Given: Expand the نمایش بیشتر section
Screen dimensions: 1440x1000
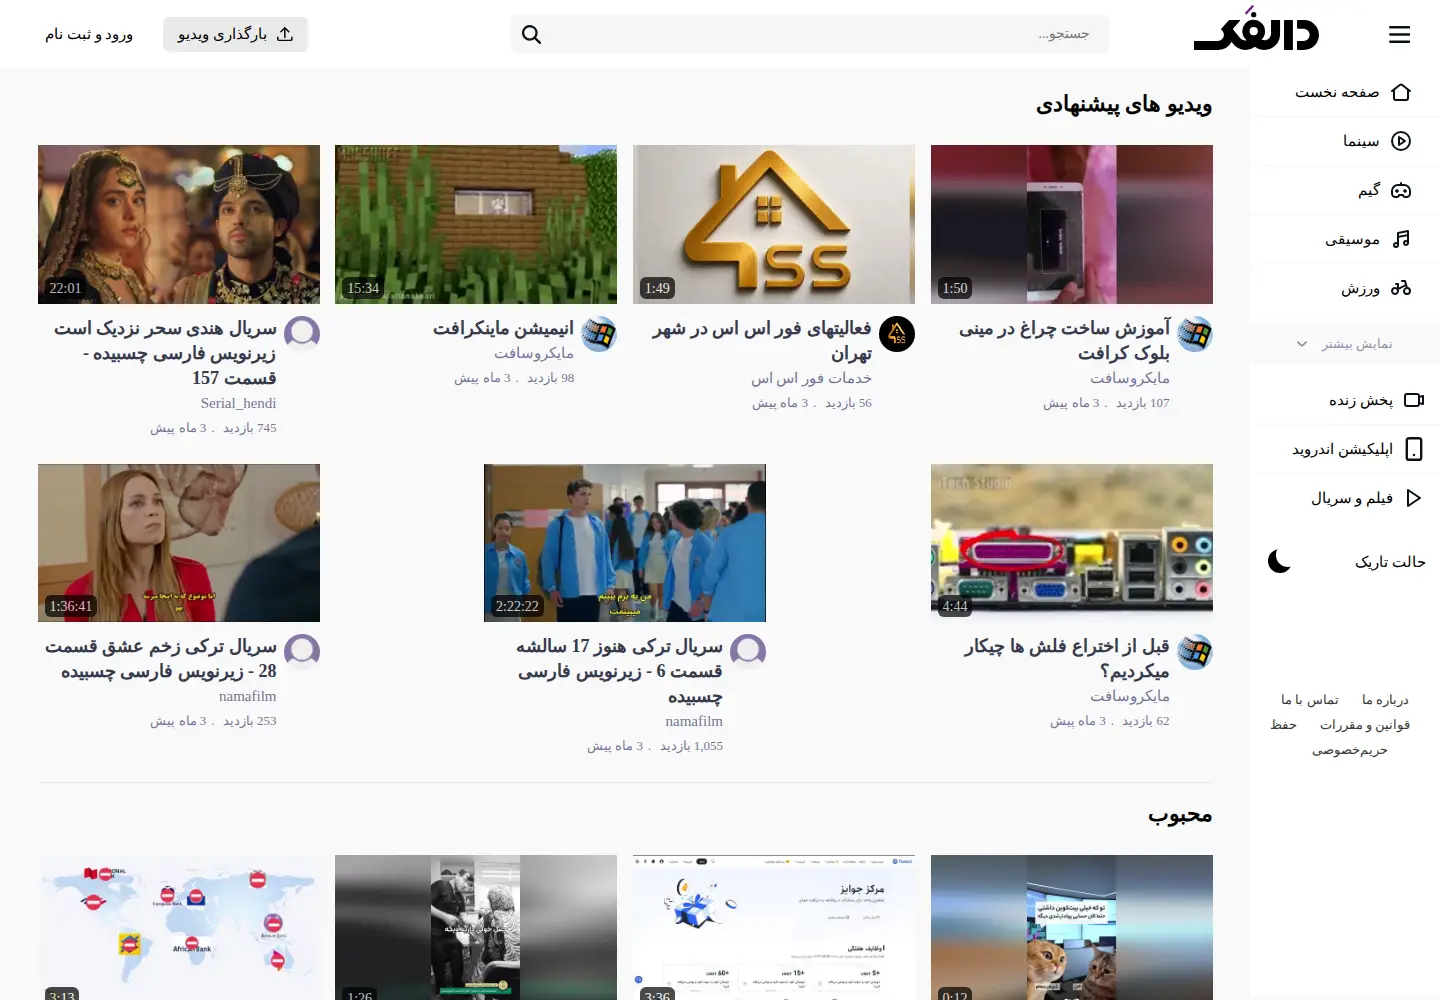Looking at the screenshot, I should pos(1345,344).
